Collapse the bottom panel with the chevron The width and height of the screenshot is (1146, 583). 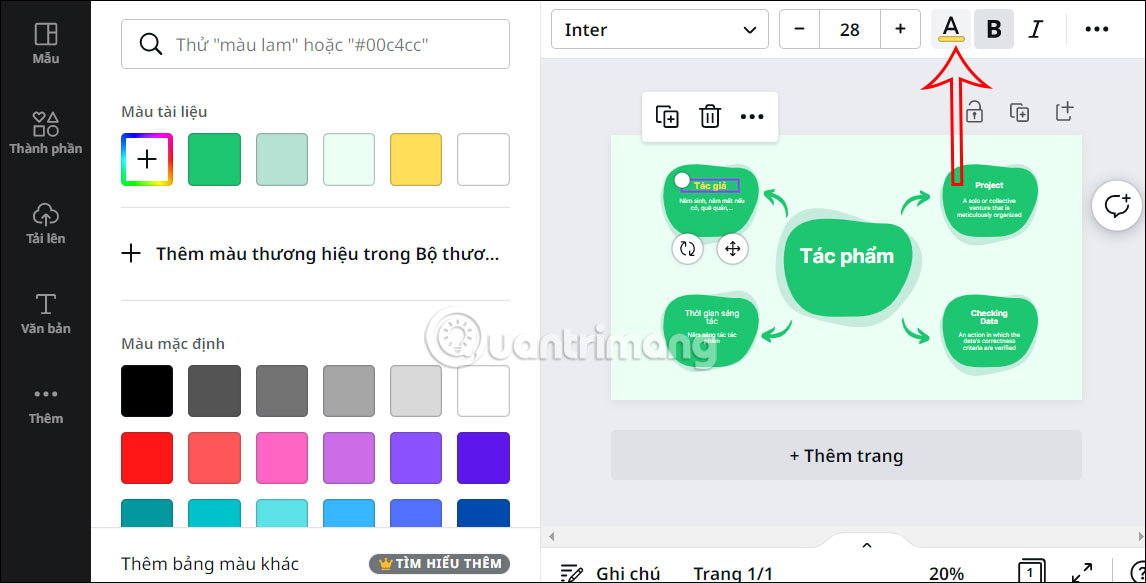tap(866, 545)
